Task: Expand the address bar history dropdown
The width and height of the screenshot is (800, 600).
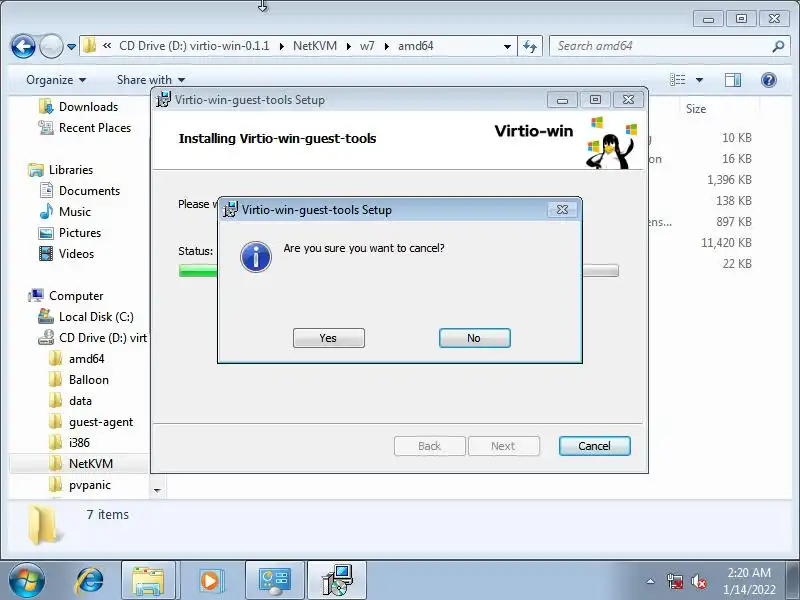Action: 507,46
